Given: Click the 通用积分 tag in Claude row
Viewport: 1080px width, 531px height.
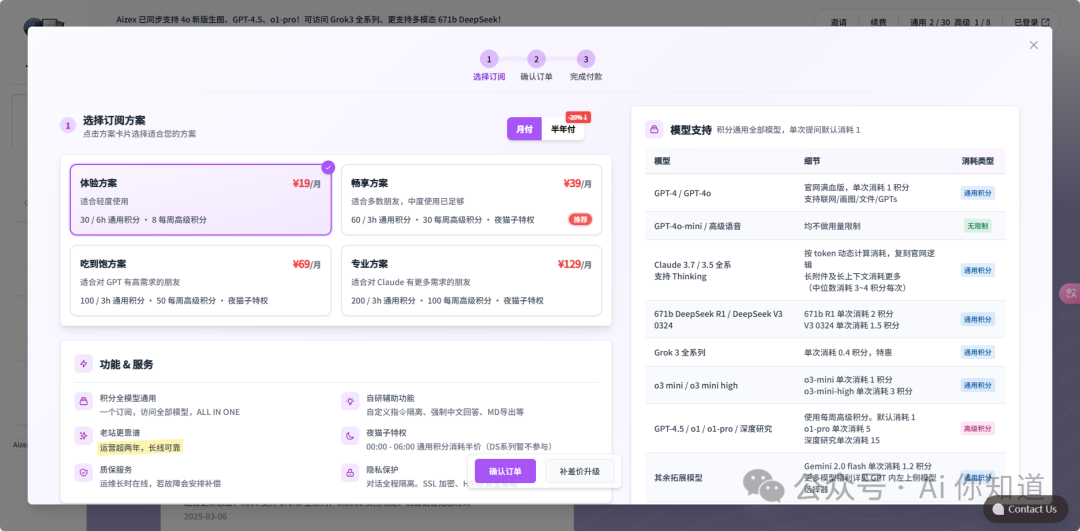Looking at the screenshot, I should point(977,270).
